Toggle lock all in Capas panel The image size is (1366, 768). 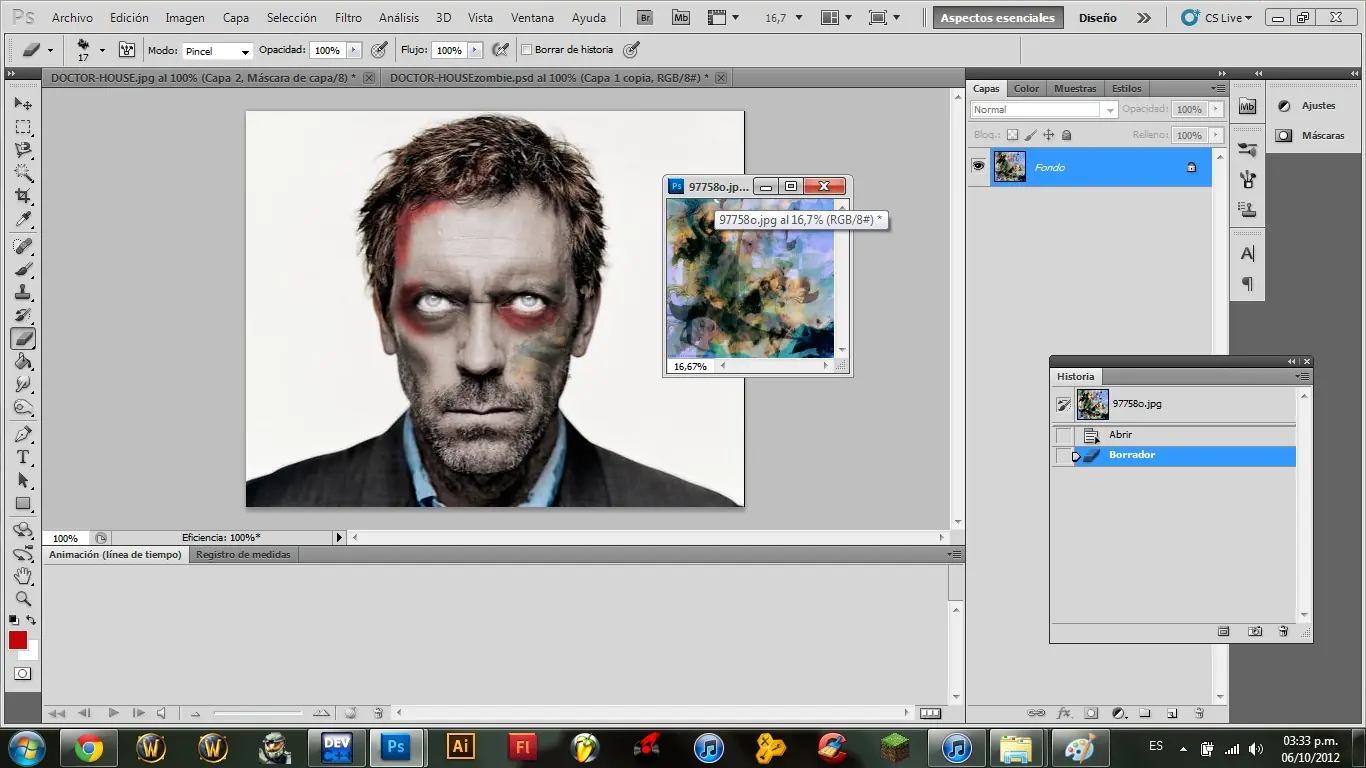[x=1066, y=135]
